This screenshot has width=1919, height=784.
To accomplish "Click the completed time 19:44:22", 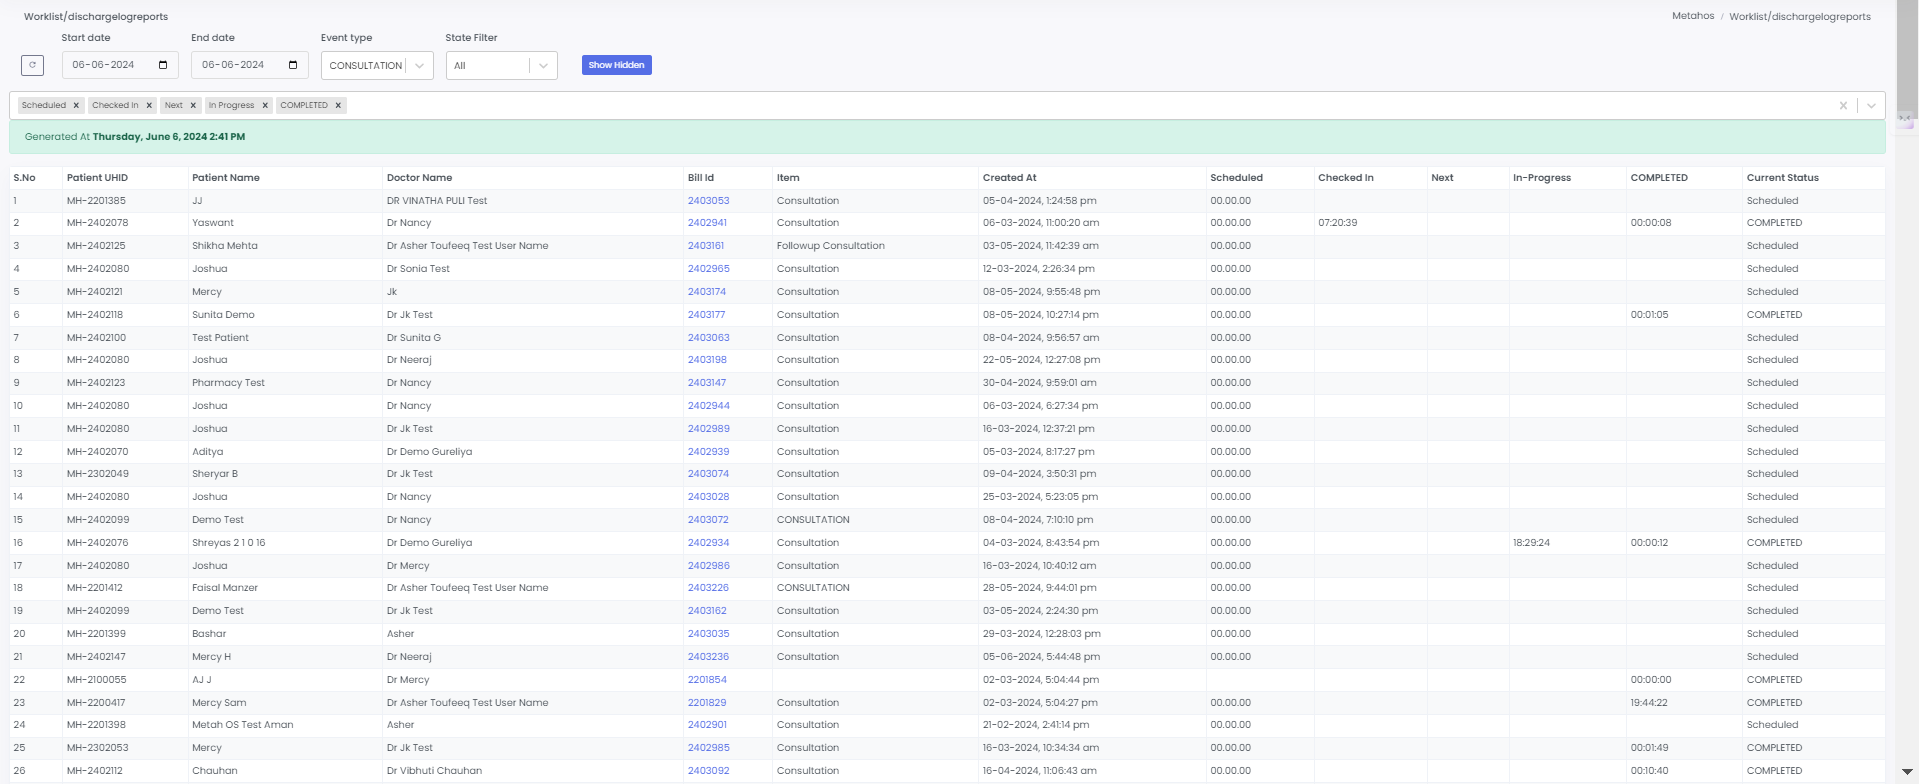I will coord(1649,702).
